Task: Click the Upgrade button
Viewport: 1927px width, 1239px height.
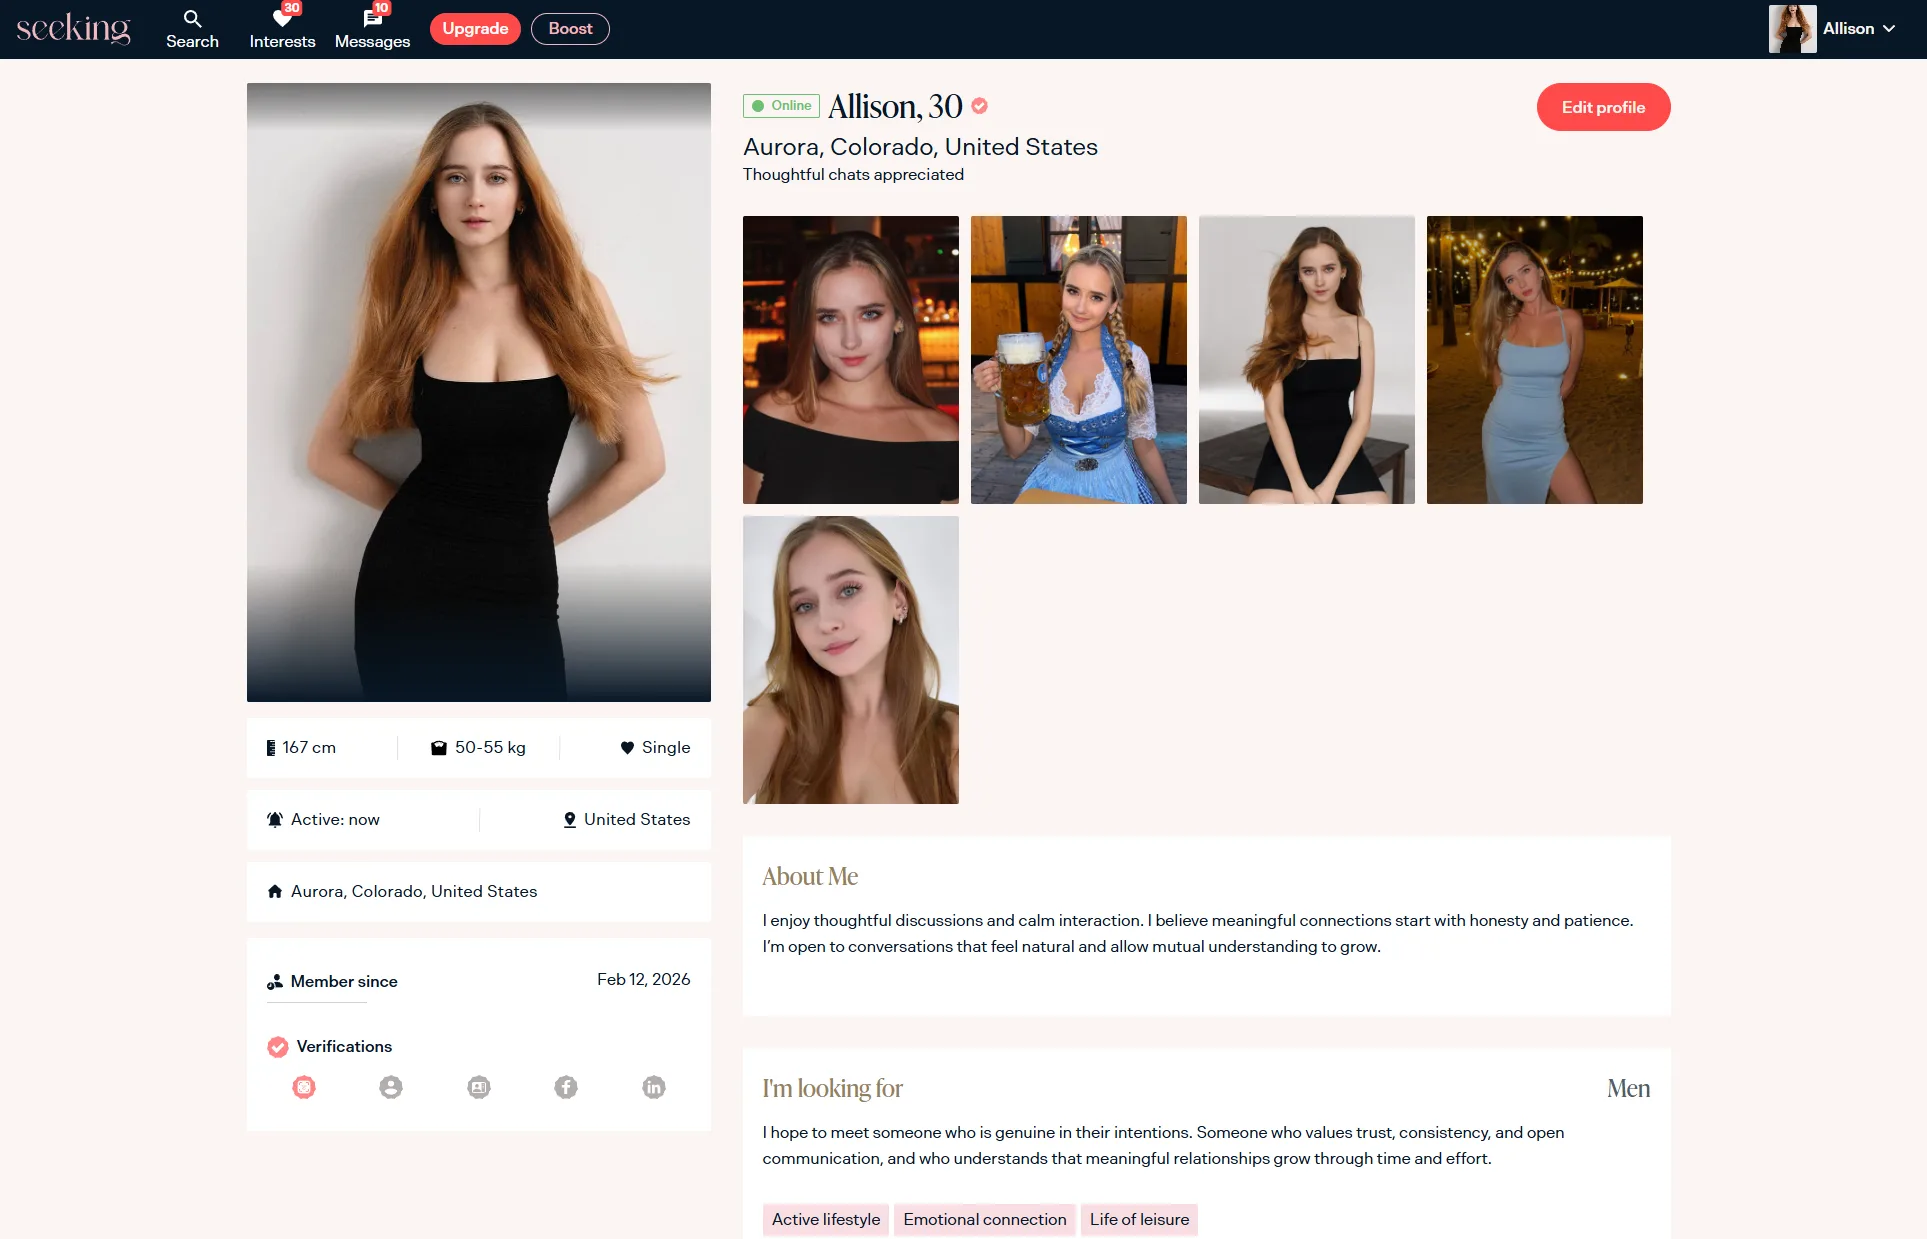Action: (x=475, y=29)
